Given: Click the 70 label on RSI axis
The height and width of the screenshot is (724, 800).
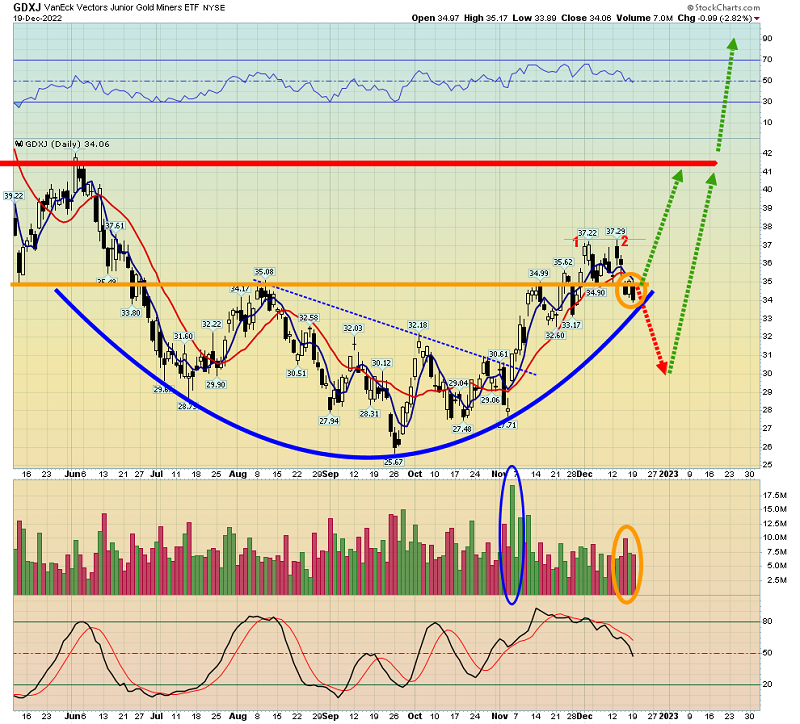Looking at the screenshot, I should 767,59.
